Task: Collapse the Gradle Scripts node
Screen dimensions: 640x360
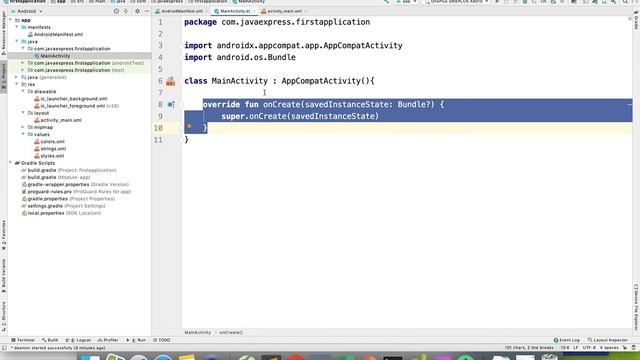Action: [11, 163]
